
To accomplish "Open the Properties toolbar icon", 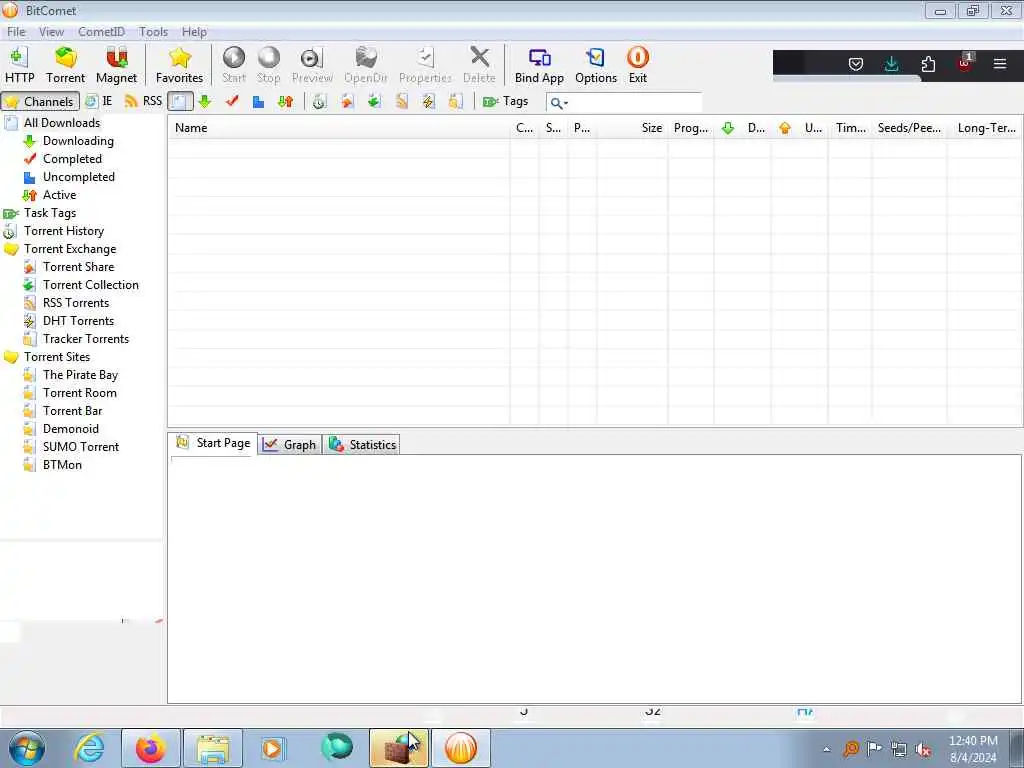I will pos(425,65).
